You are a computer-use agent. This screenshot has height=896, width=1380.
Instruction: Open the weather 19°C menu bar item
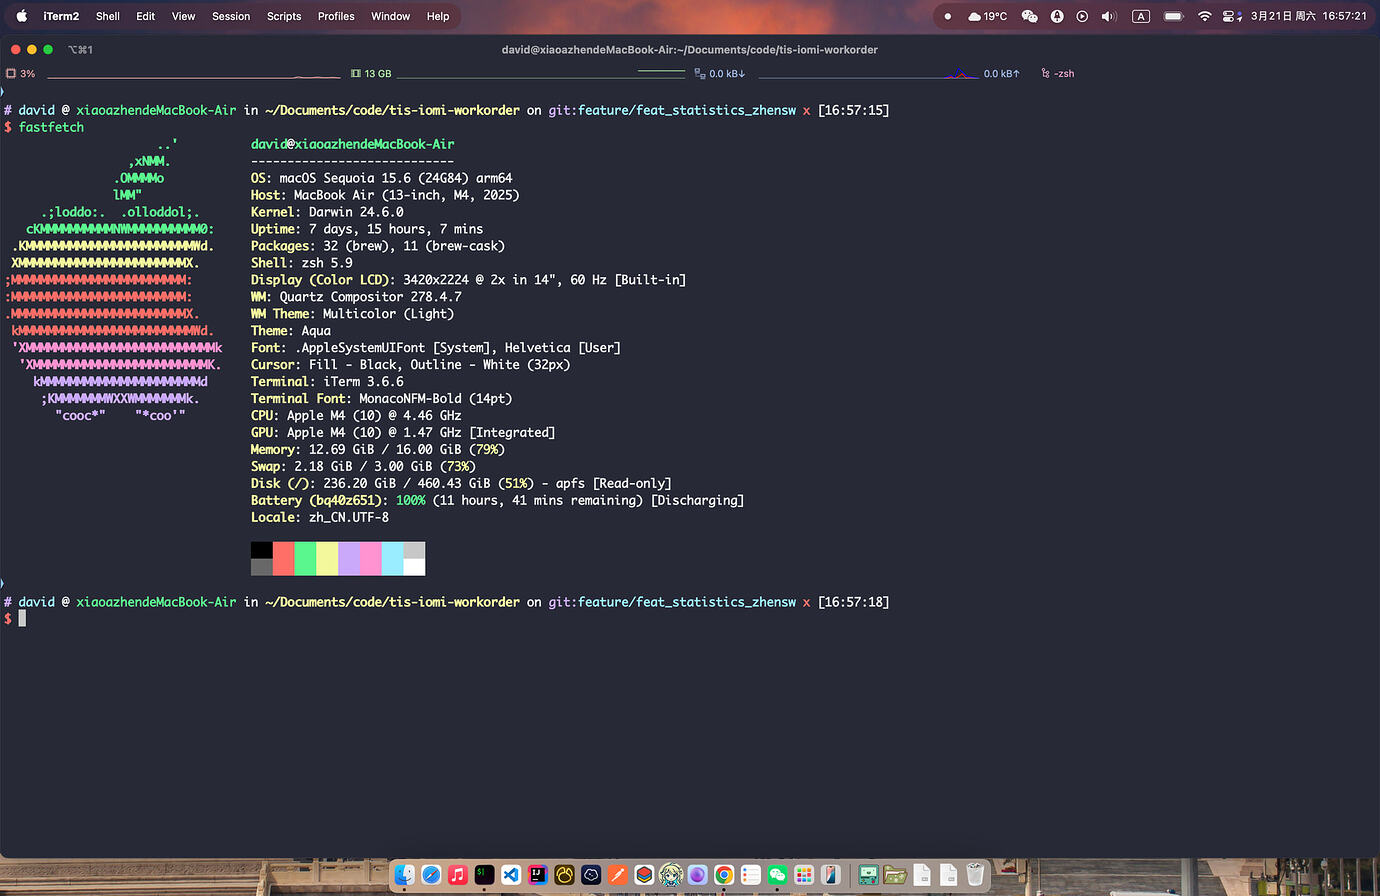(988, 16)
